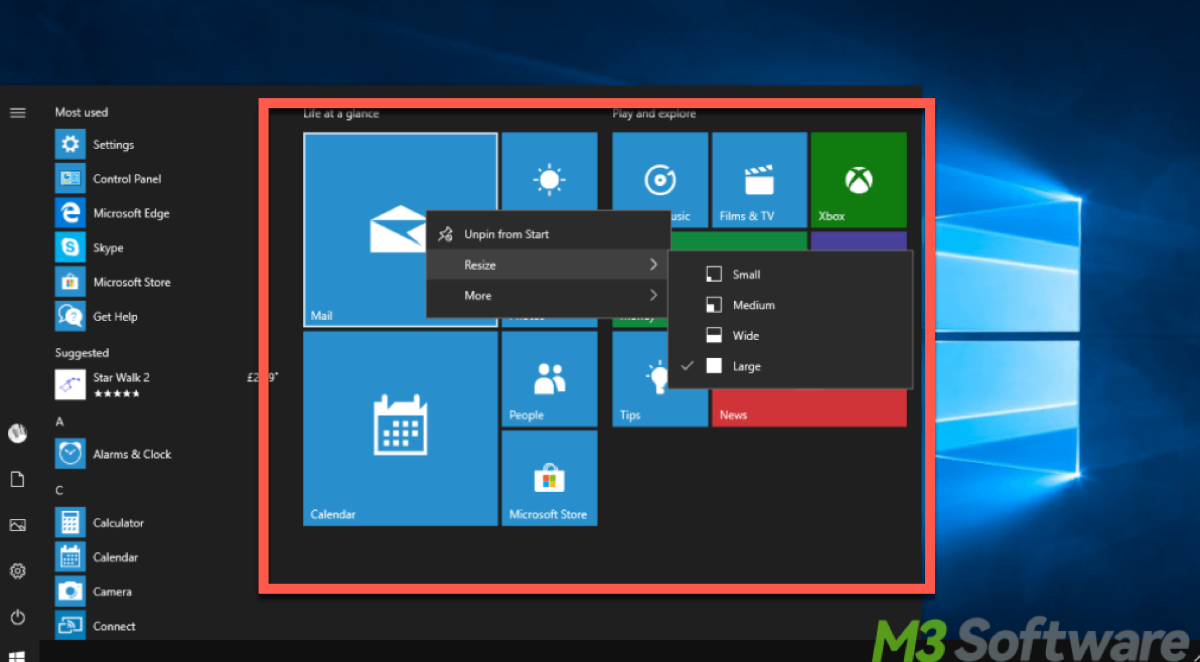Viewport: 1200px width, 662px height.
Task: Click the Windows Start button on the taskbar
Action: coord(17,655)
